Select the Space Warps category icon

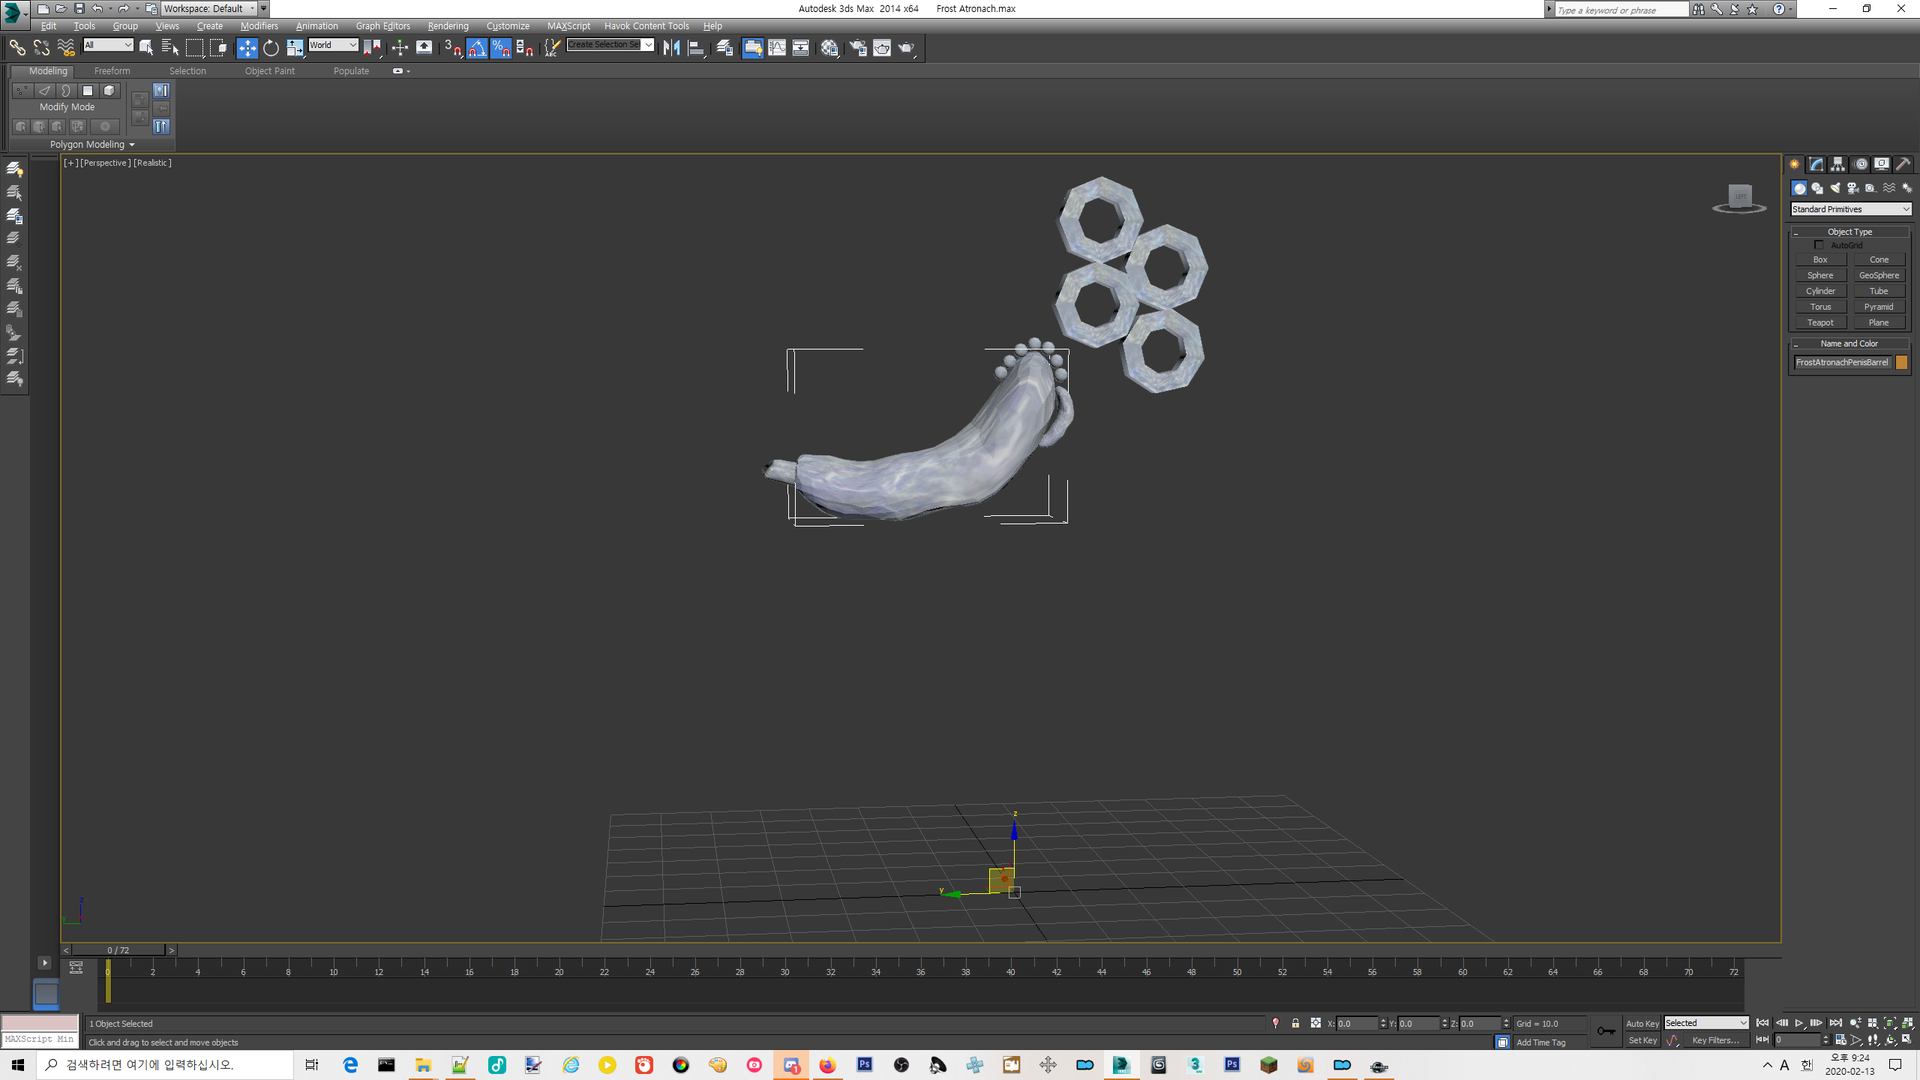[x=1889, y=188]
